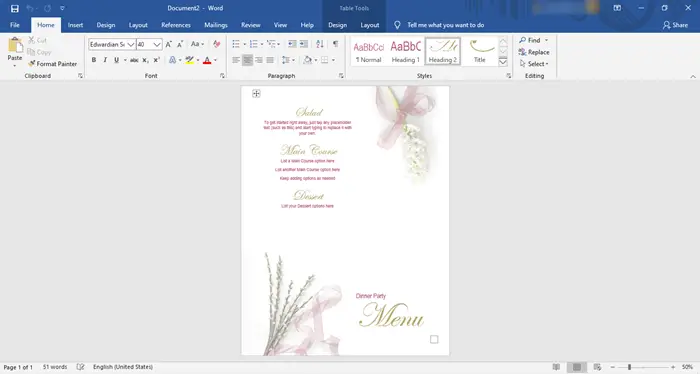
Task: Open the File tab
Action: (15, 25)
